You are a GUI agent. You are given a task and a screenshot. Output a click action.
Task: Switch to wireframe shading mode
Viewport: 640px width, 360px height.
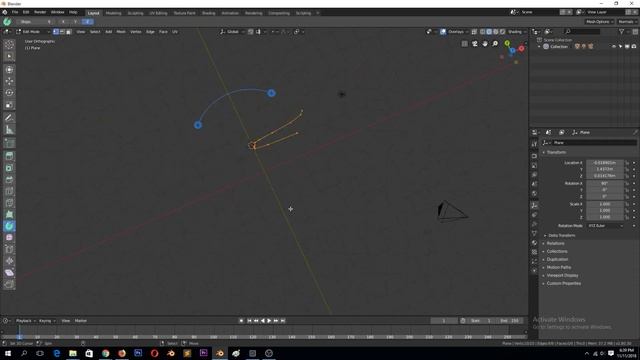pyautogui.click(x=482, y=31)
